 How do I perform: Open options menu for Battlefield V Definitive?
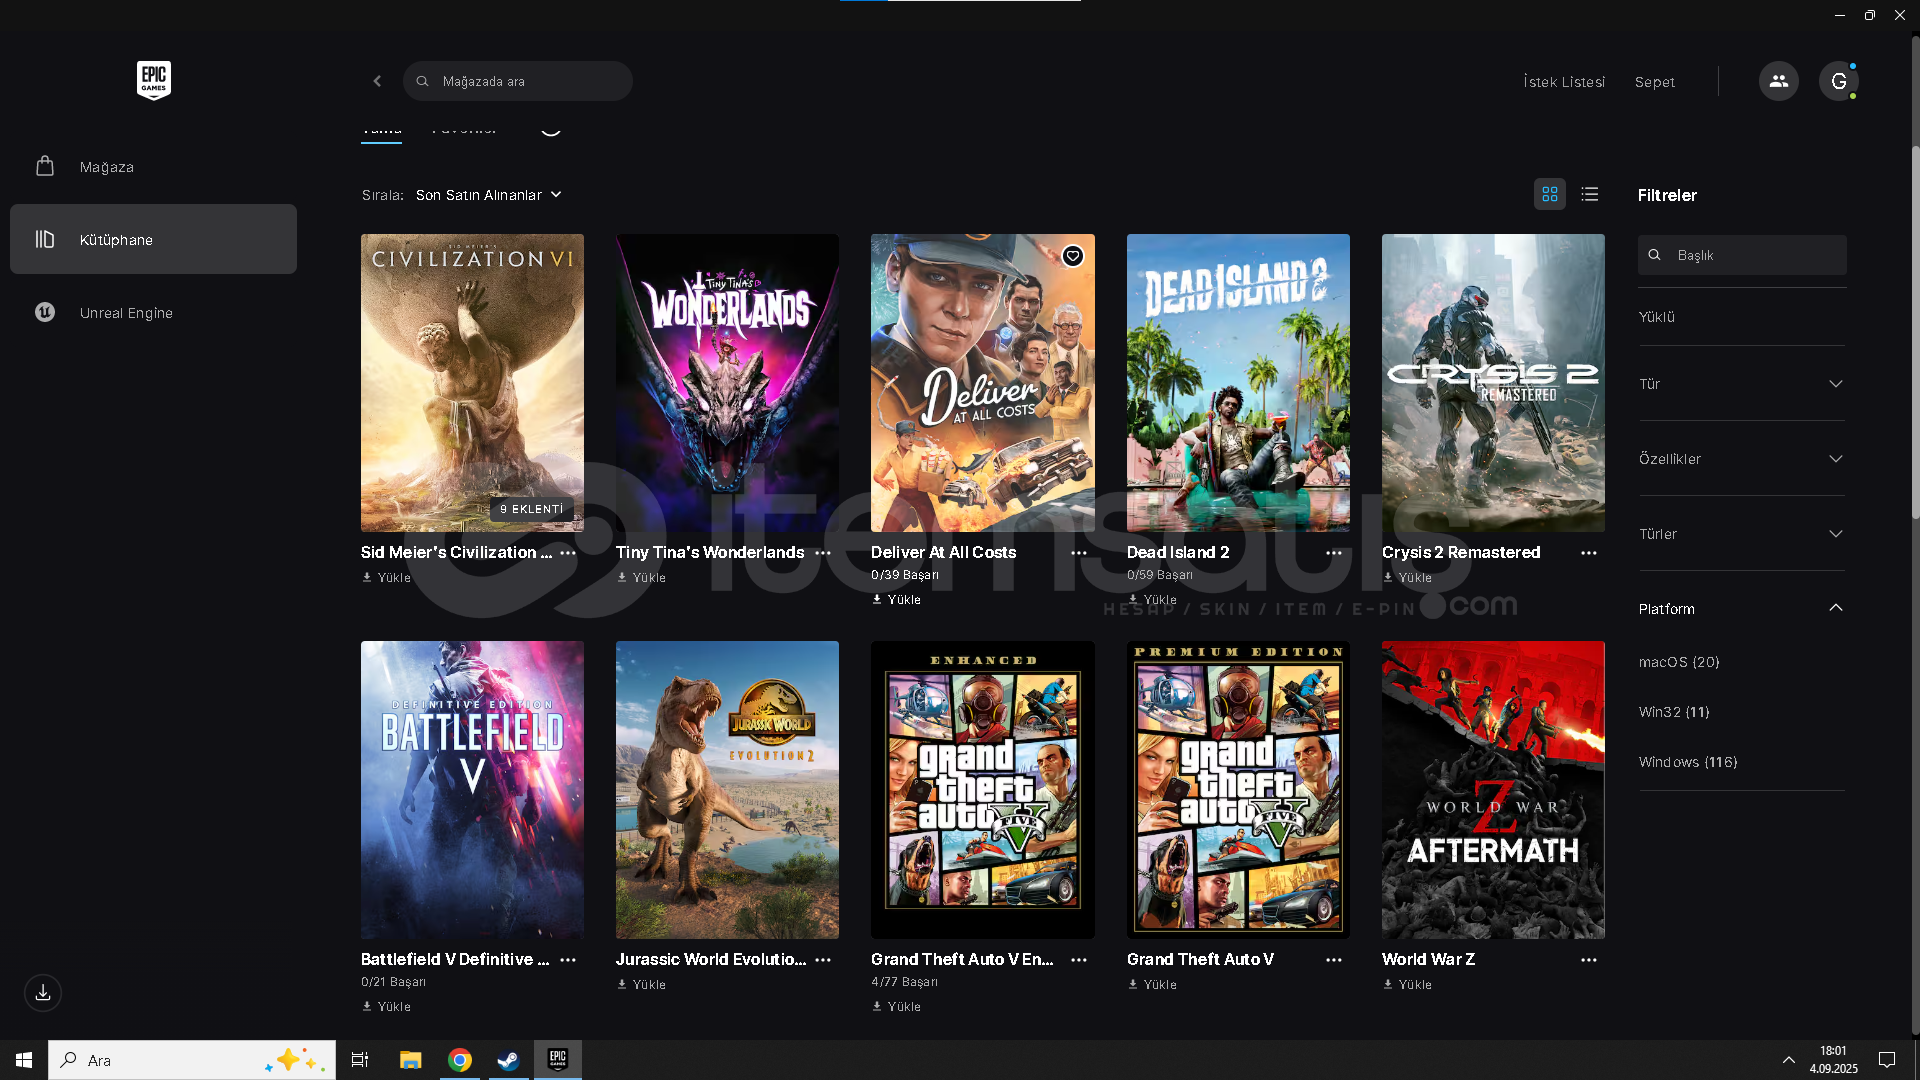tap(568, 960)
